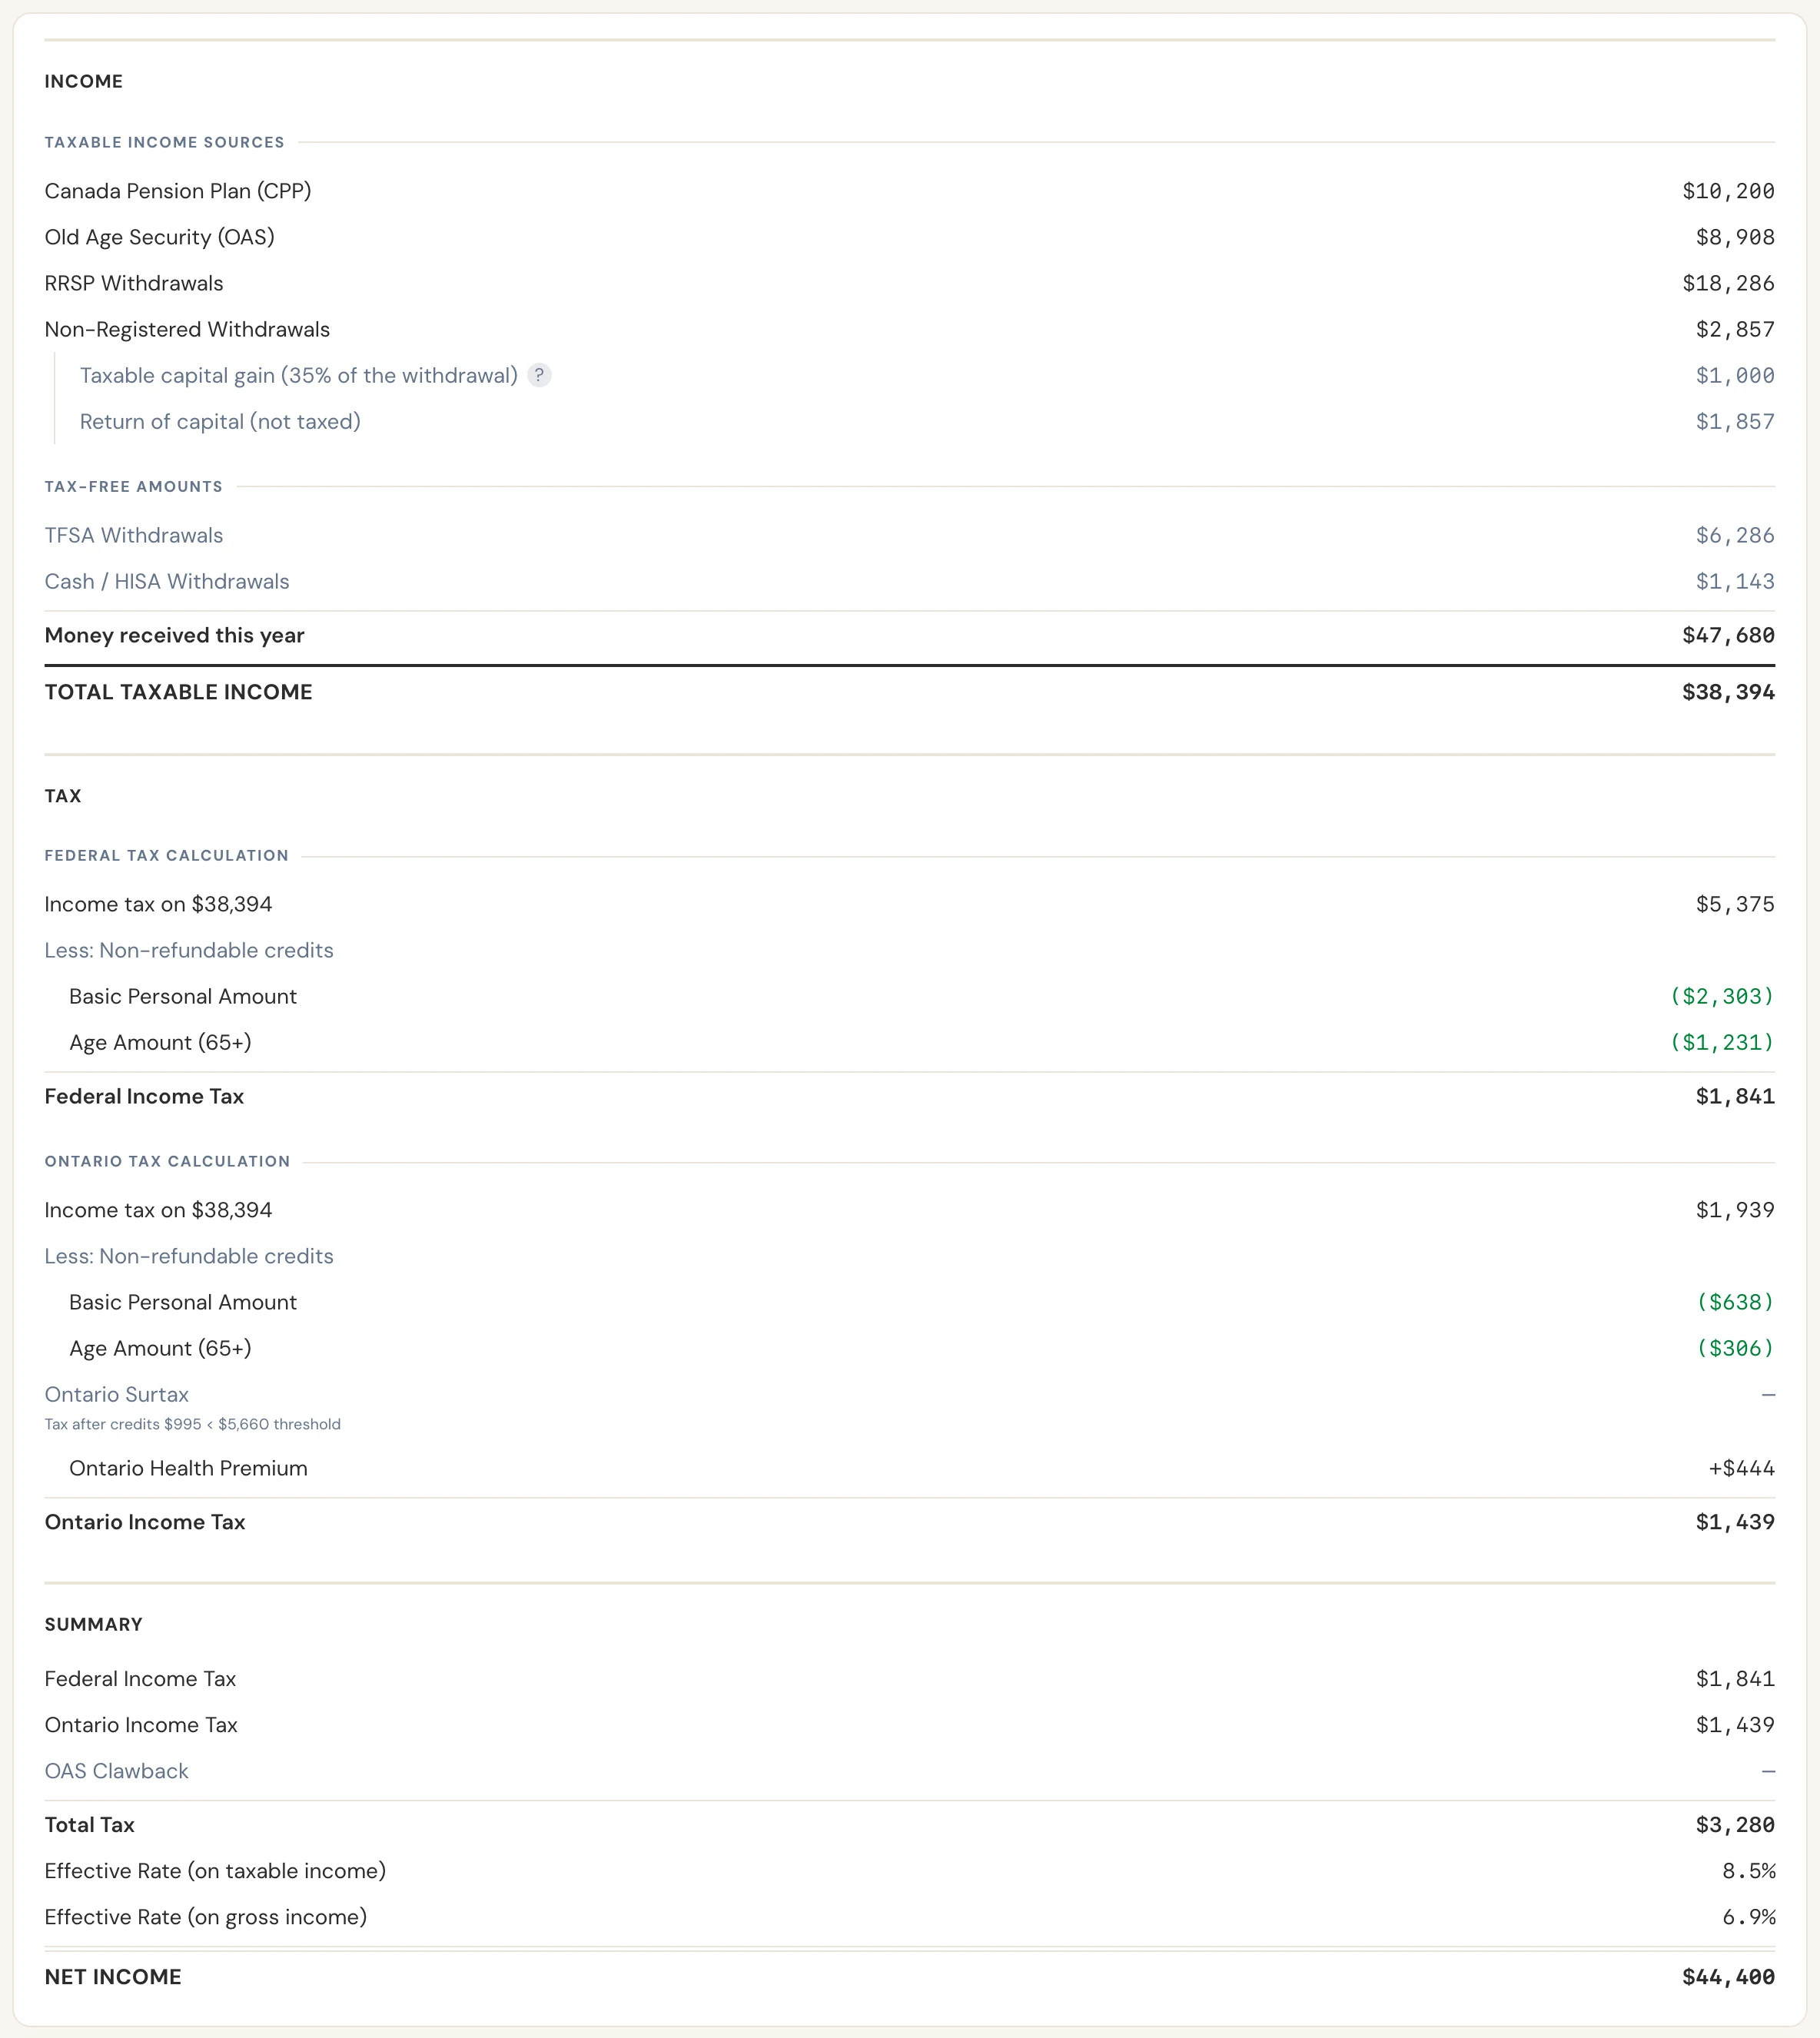Click the $1,939 Ontario income tax amount
The width and height of the screenshot is (1820, 2038).
[1735, 1210]
